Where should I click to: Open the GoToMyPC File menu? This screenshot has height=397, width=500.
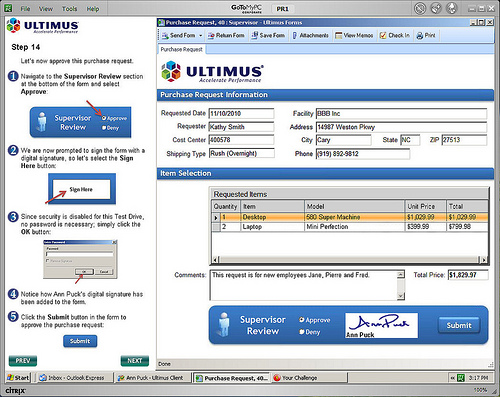pyautogui.click(x=25, y=9)
